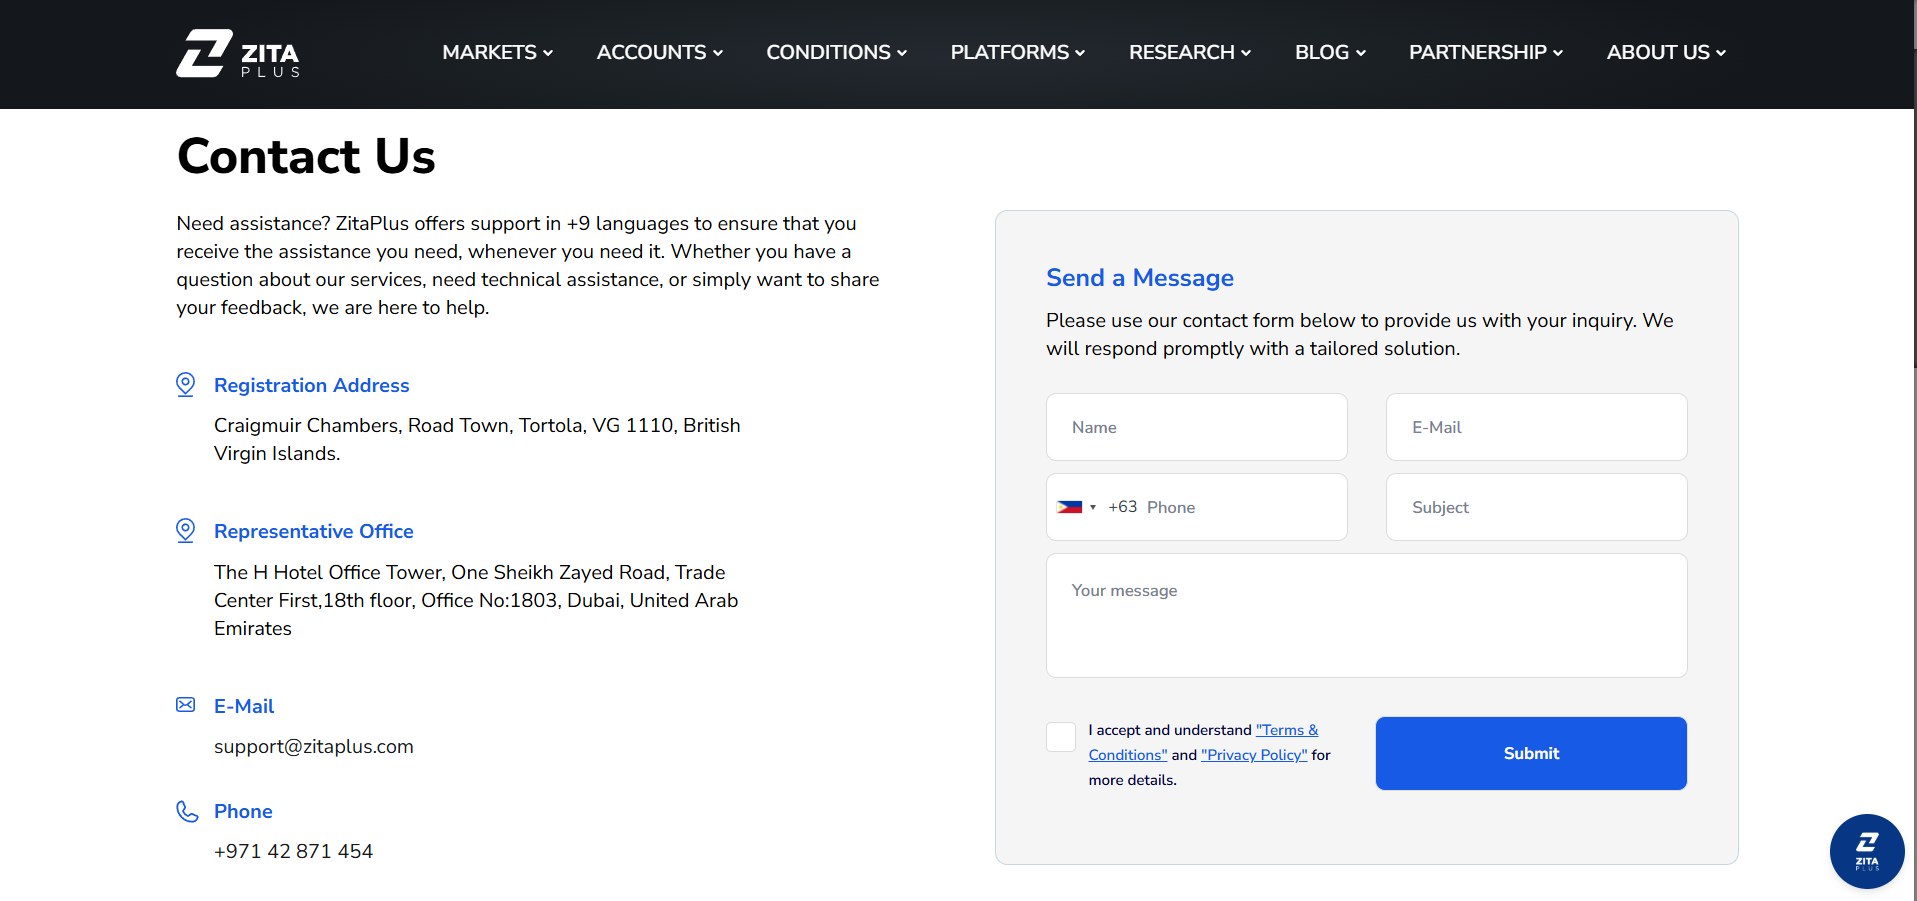Expand the PLATFORMS menu
The image size is (1917, 901).
tap(1018, 52)
